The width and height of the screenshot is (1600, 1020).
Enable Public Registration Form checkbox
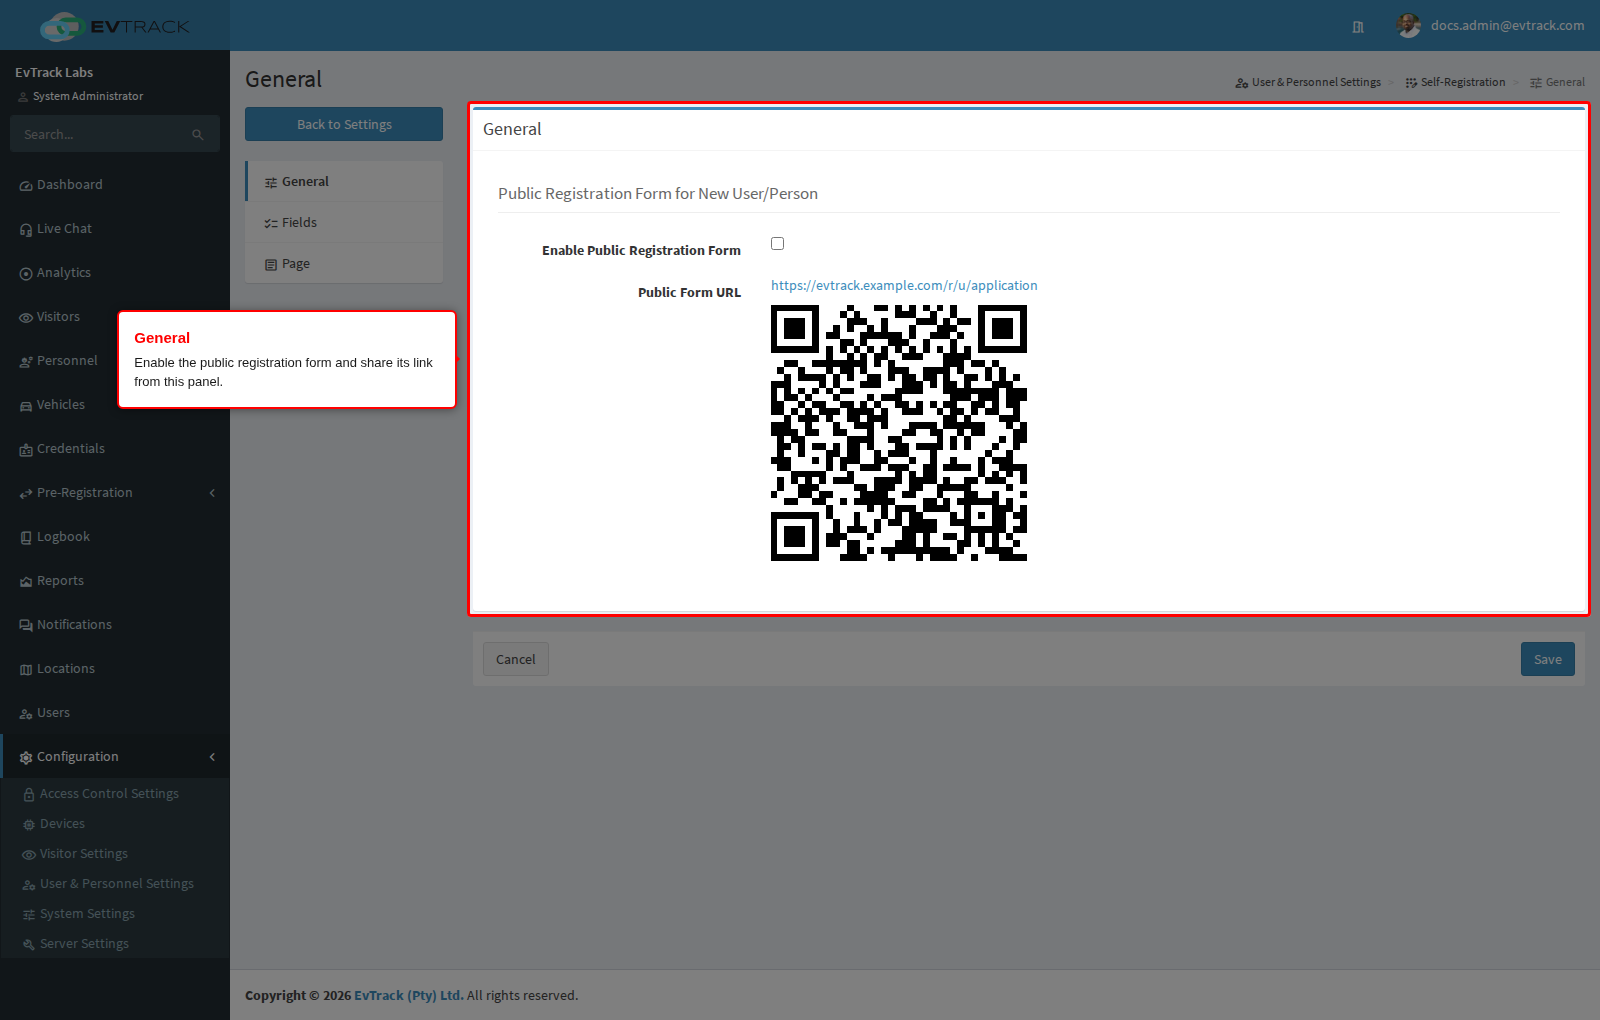[x=777, y=243]
